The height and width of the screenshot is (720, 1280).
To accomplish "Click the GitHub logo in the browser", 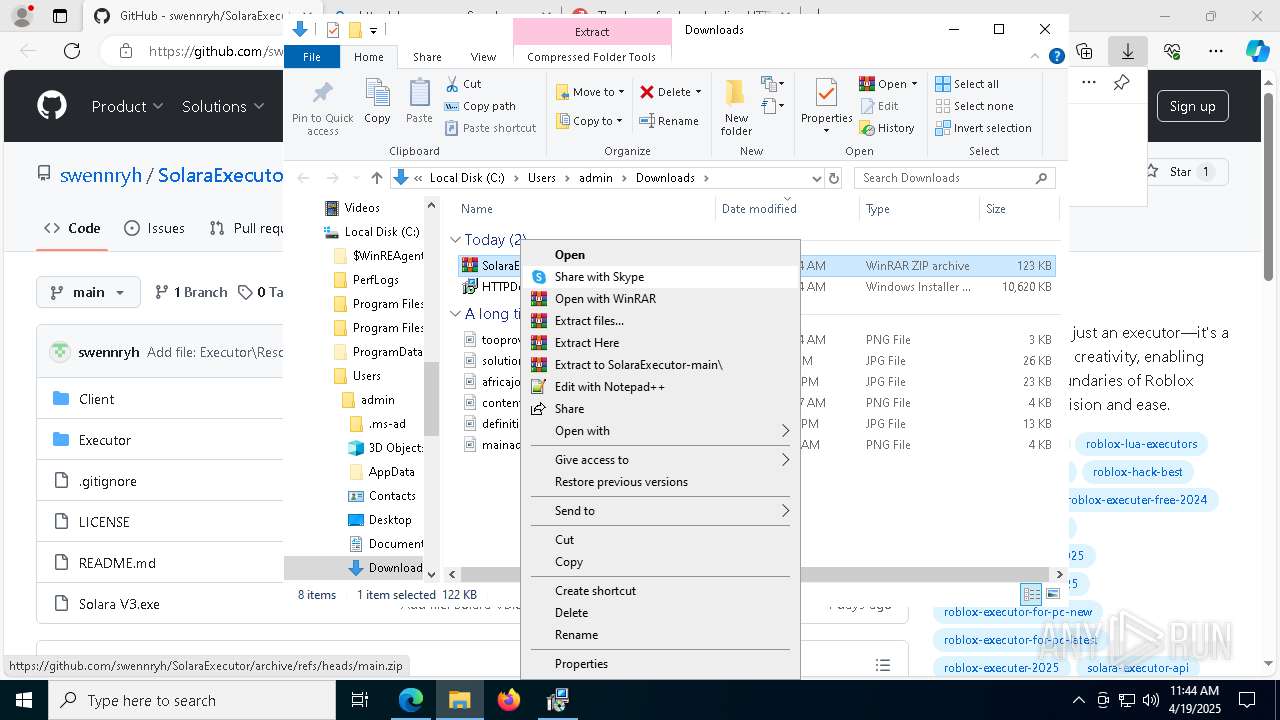I will pyautogui.click(x=52, y=106).
